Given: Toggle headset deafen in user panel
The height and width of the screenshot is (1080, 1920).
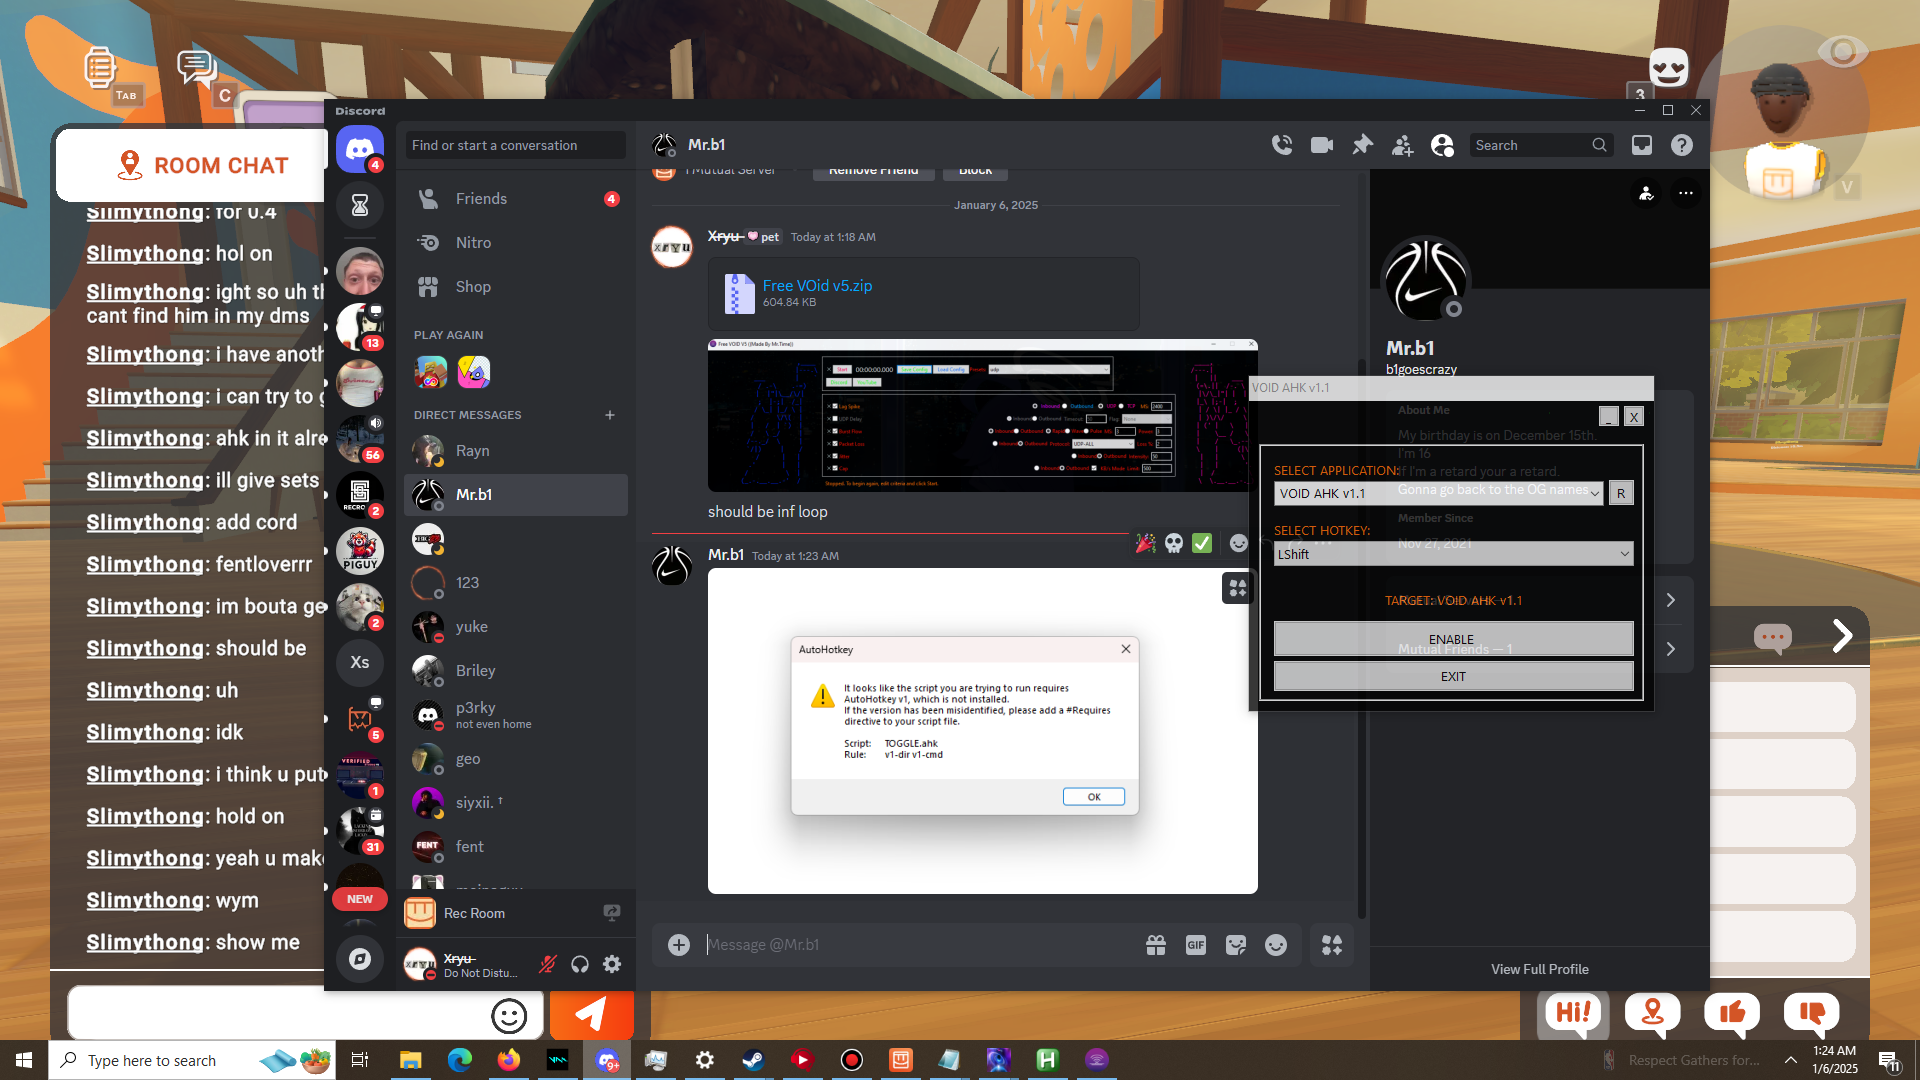Looking at the screenshot, I should [x=580, y=964].
